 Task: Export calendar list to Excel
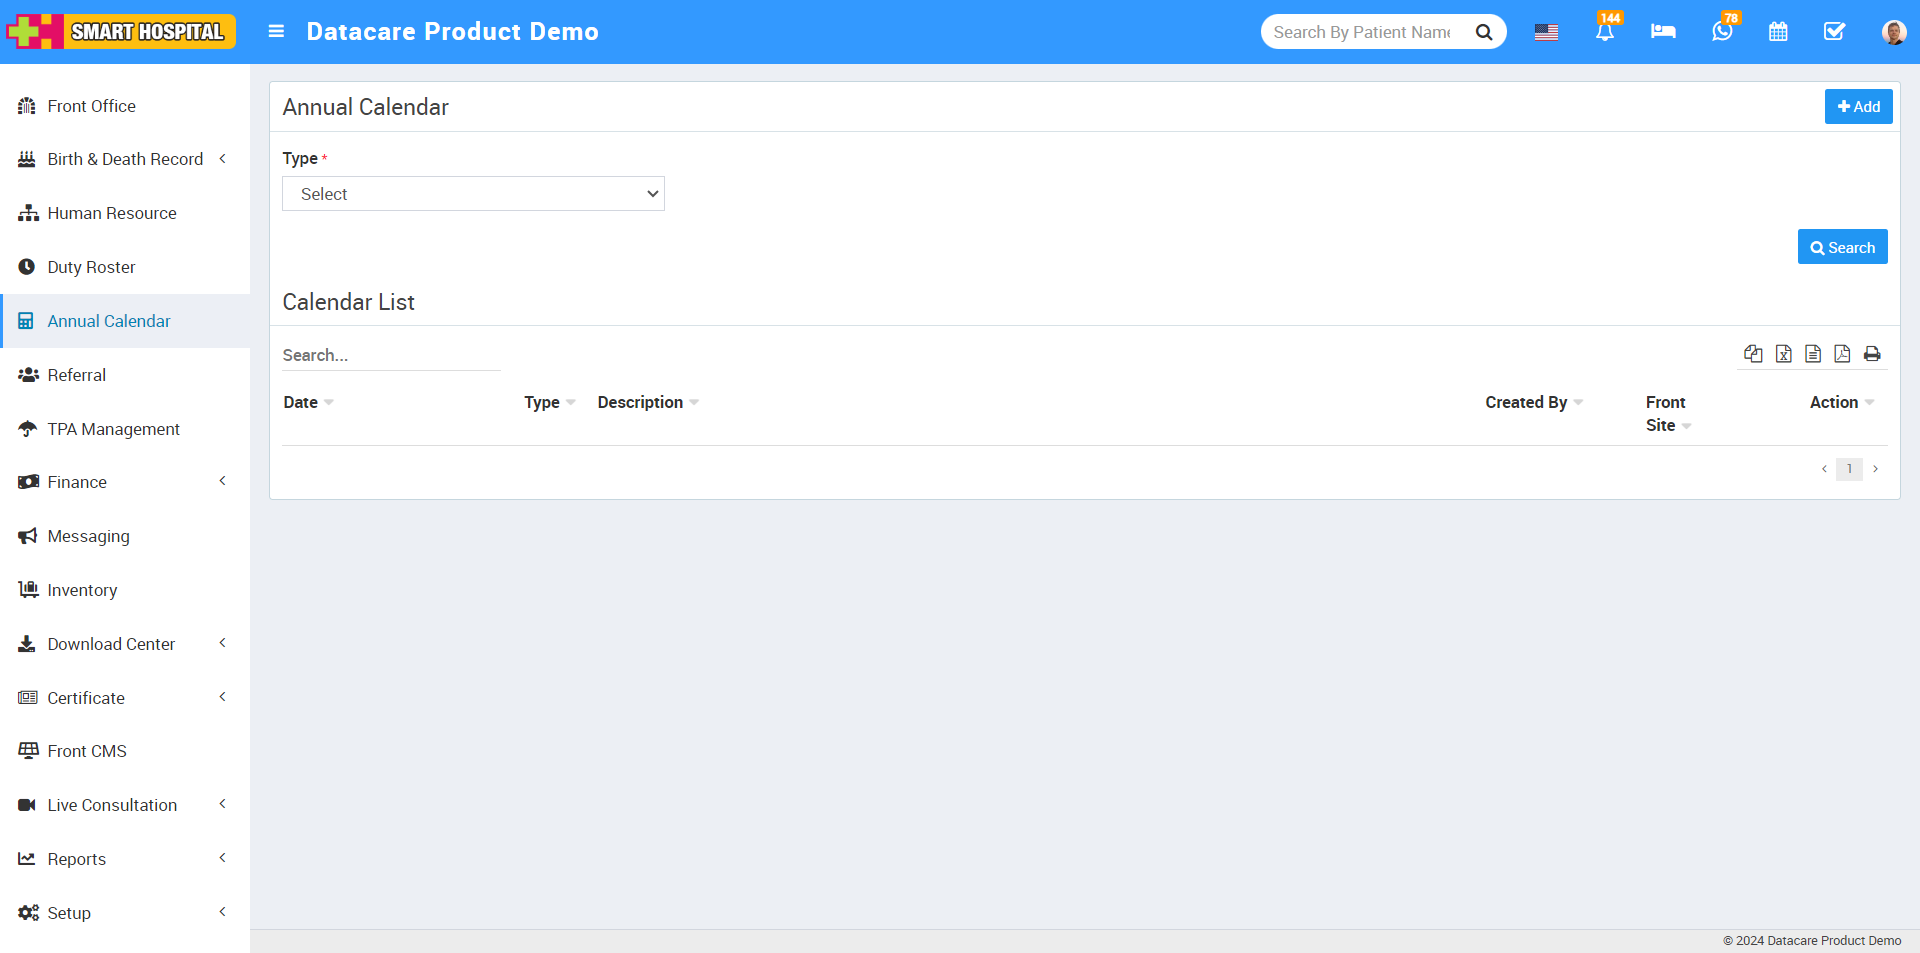pyautogui.click(x=1784, y=354)
